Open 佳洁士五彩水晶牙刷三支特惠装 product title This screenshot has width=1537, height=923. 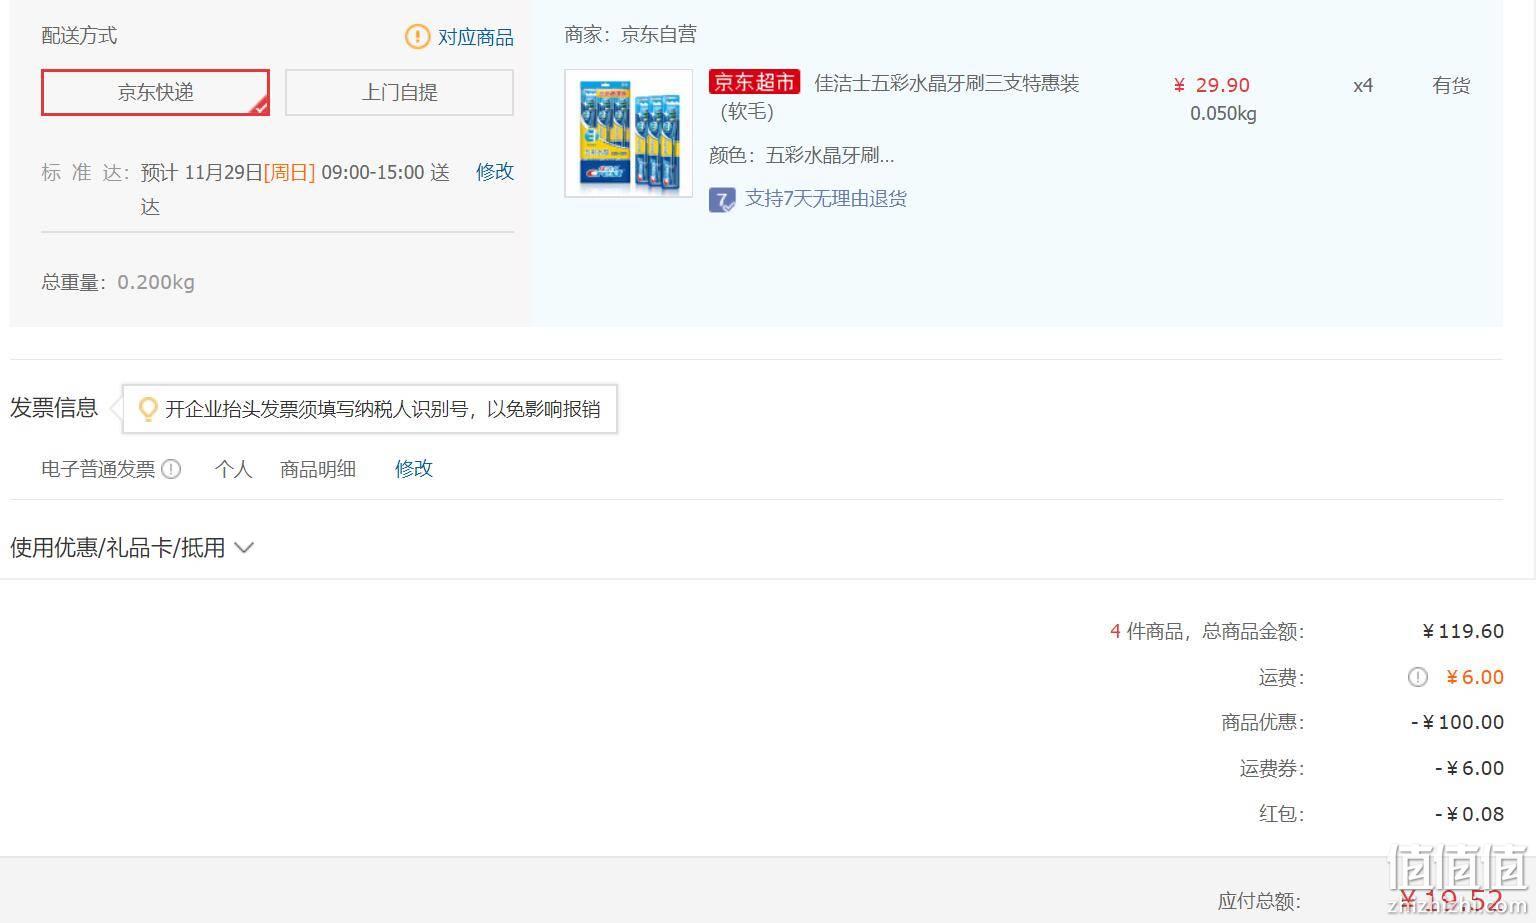click(946, 83)
